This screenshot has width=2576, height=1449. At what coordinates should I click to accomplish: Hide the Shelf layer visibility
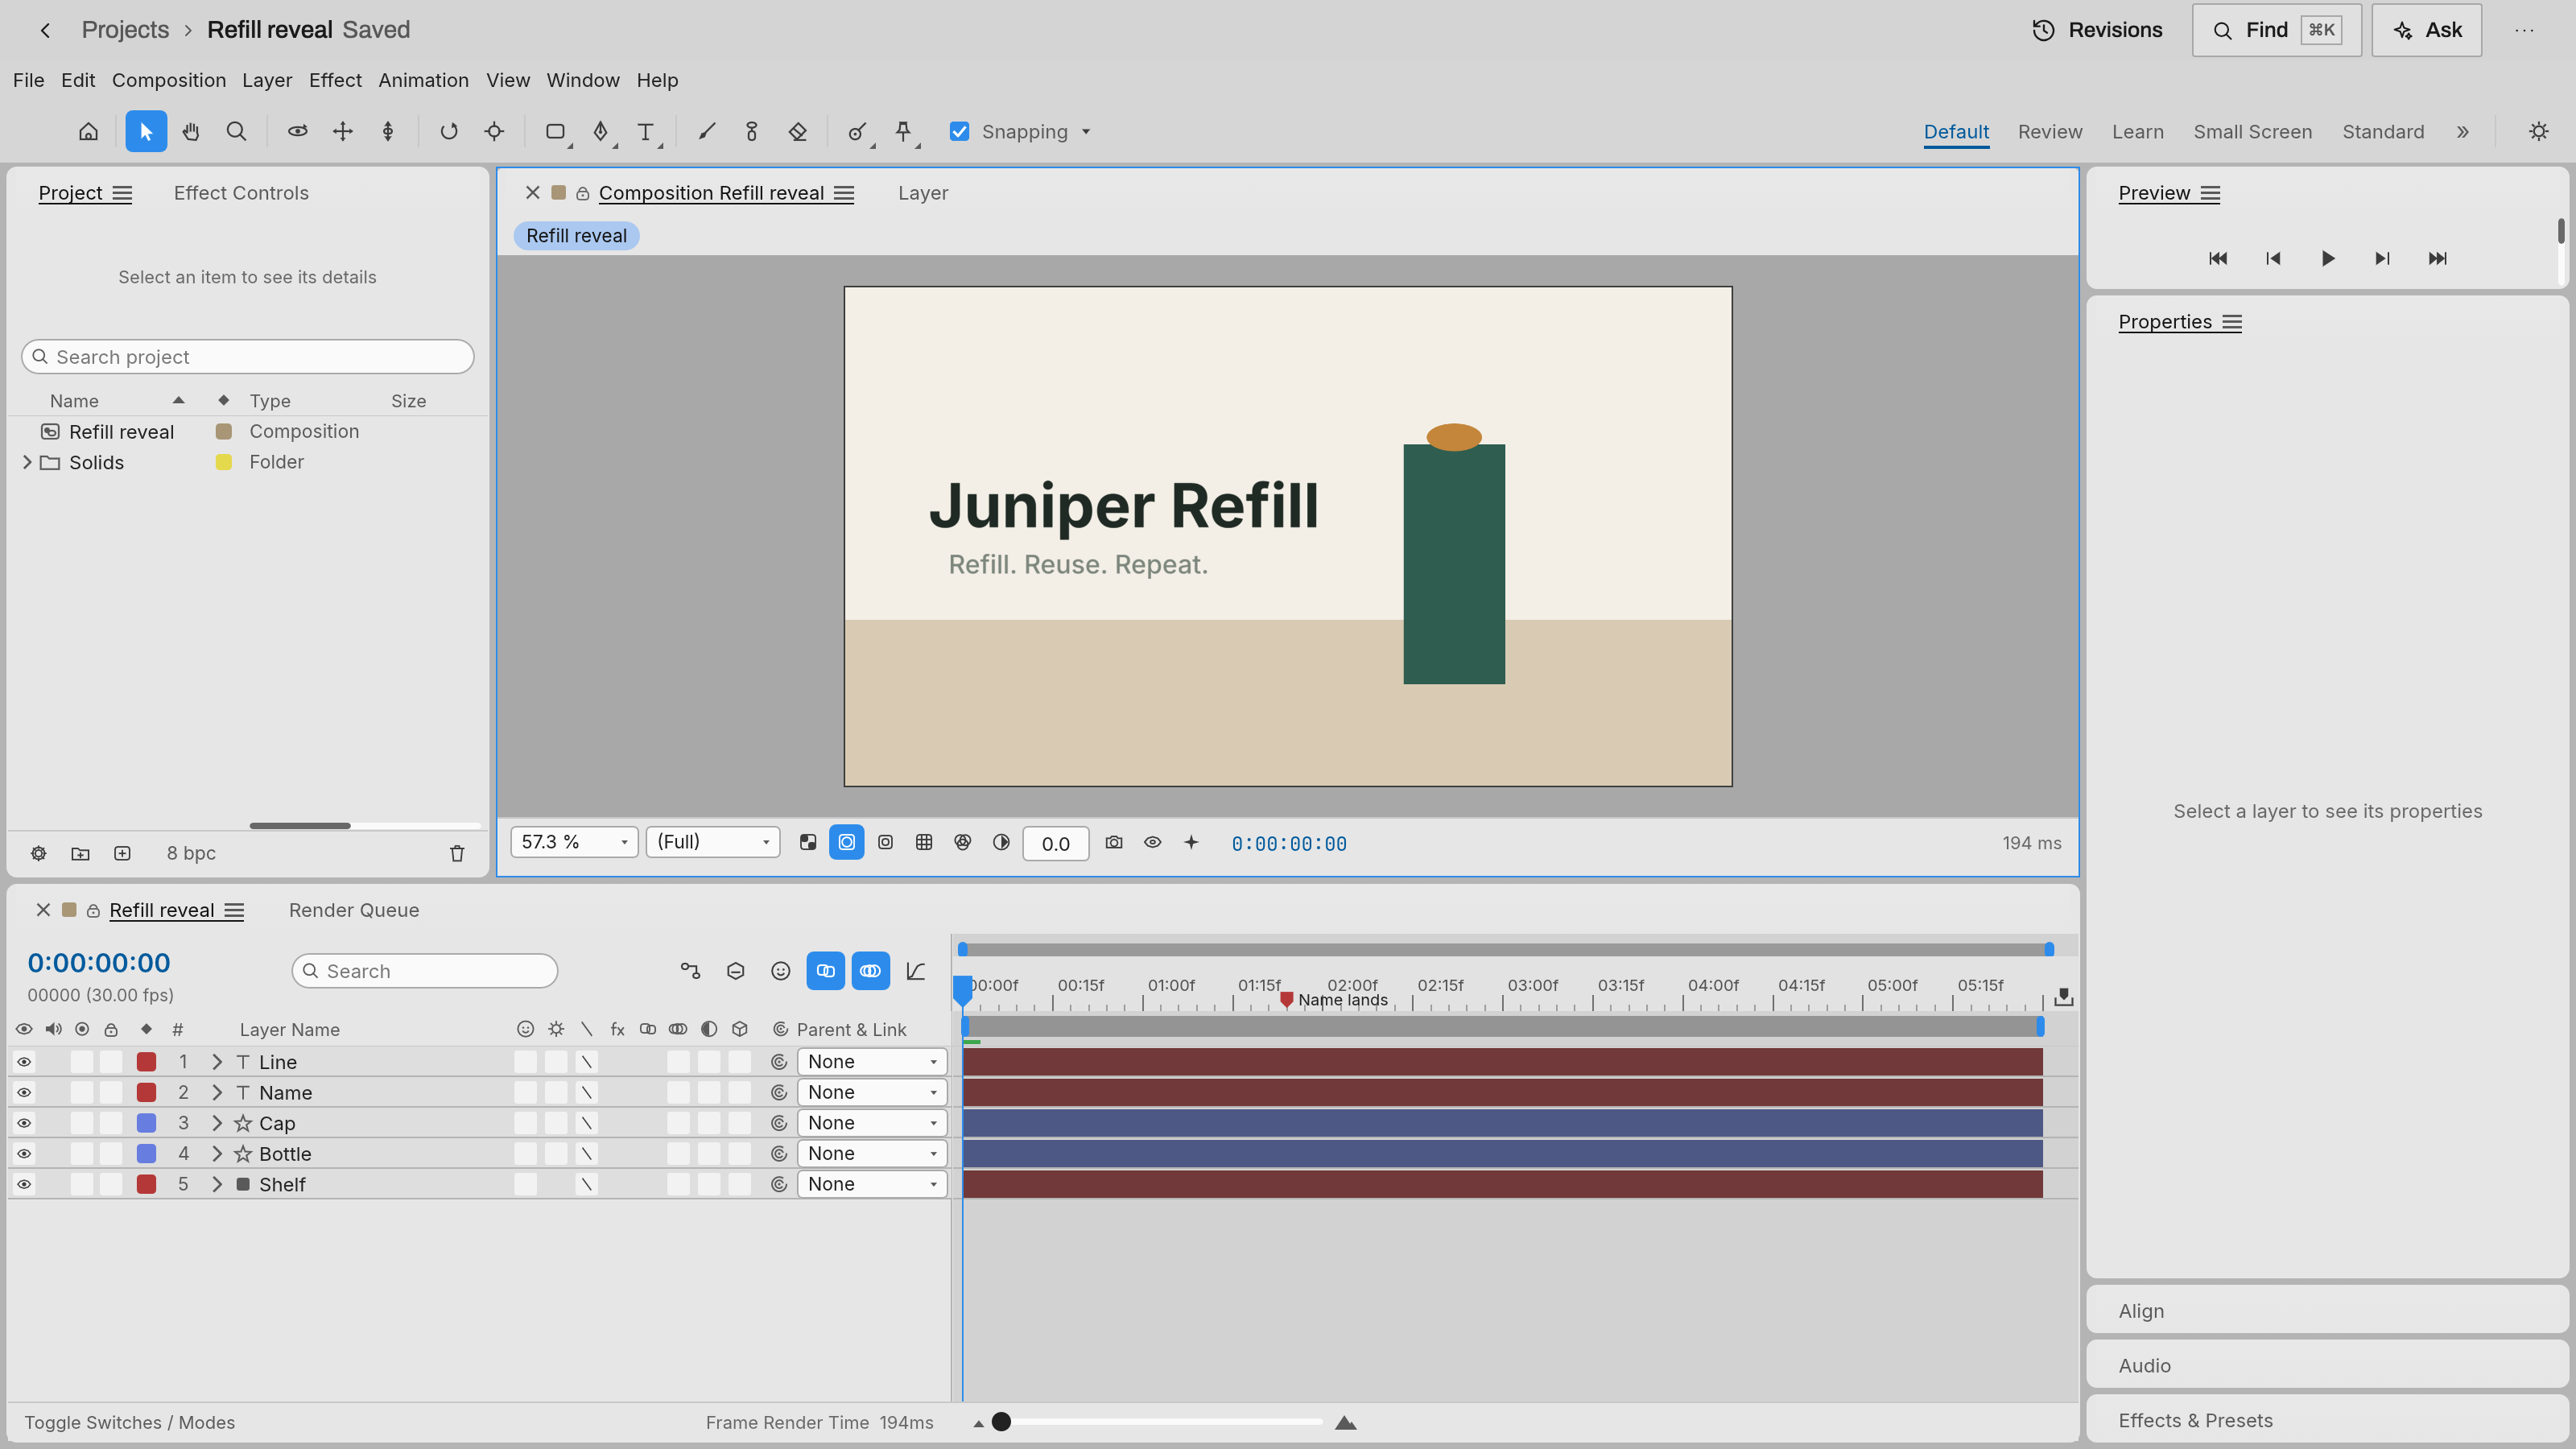pyautogui.click(x=24, y=1184)
